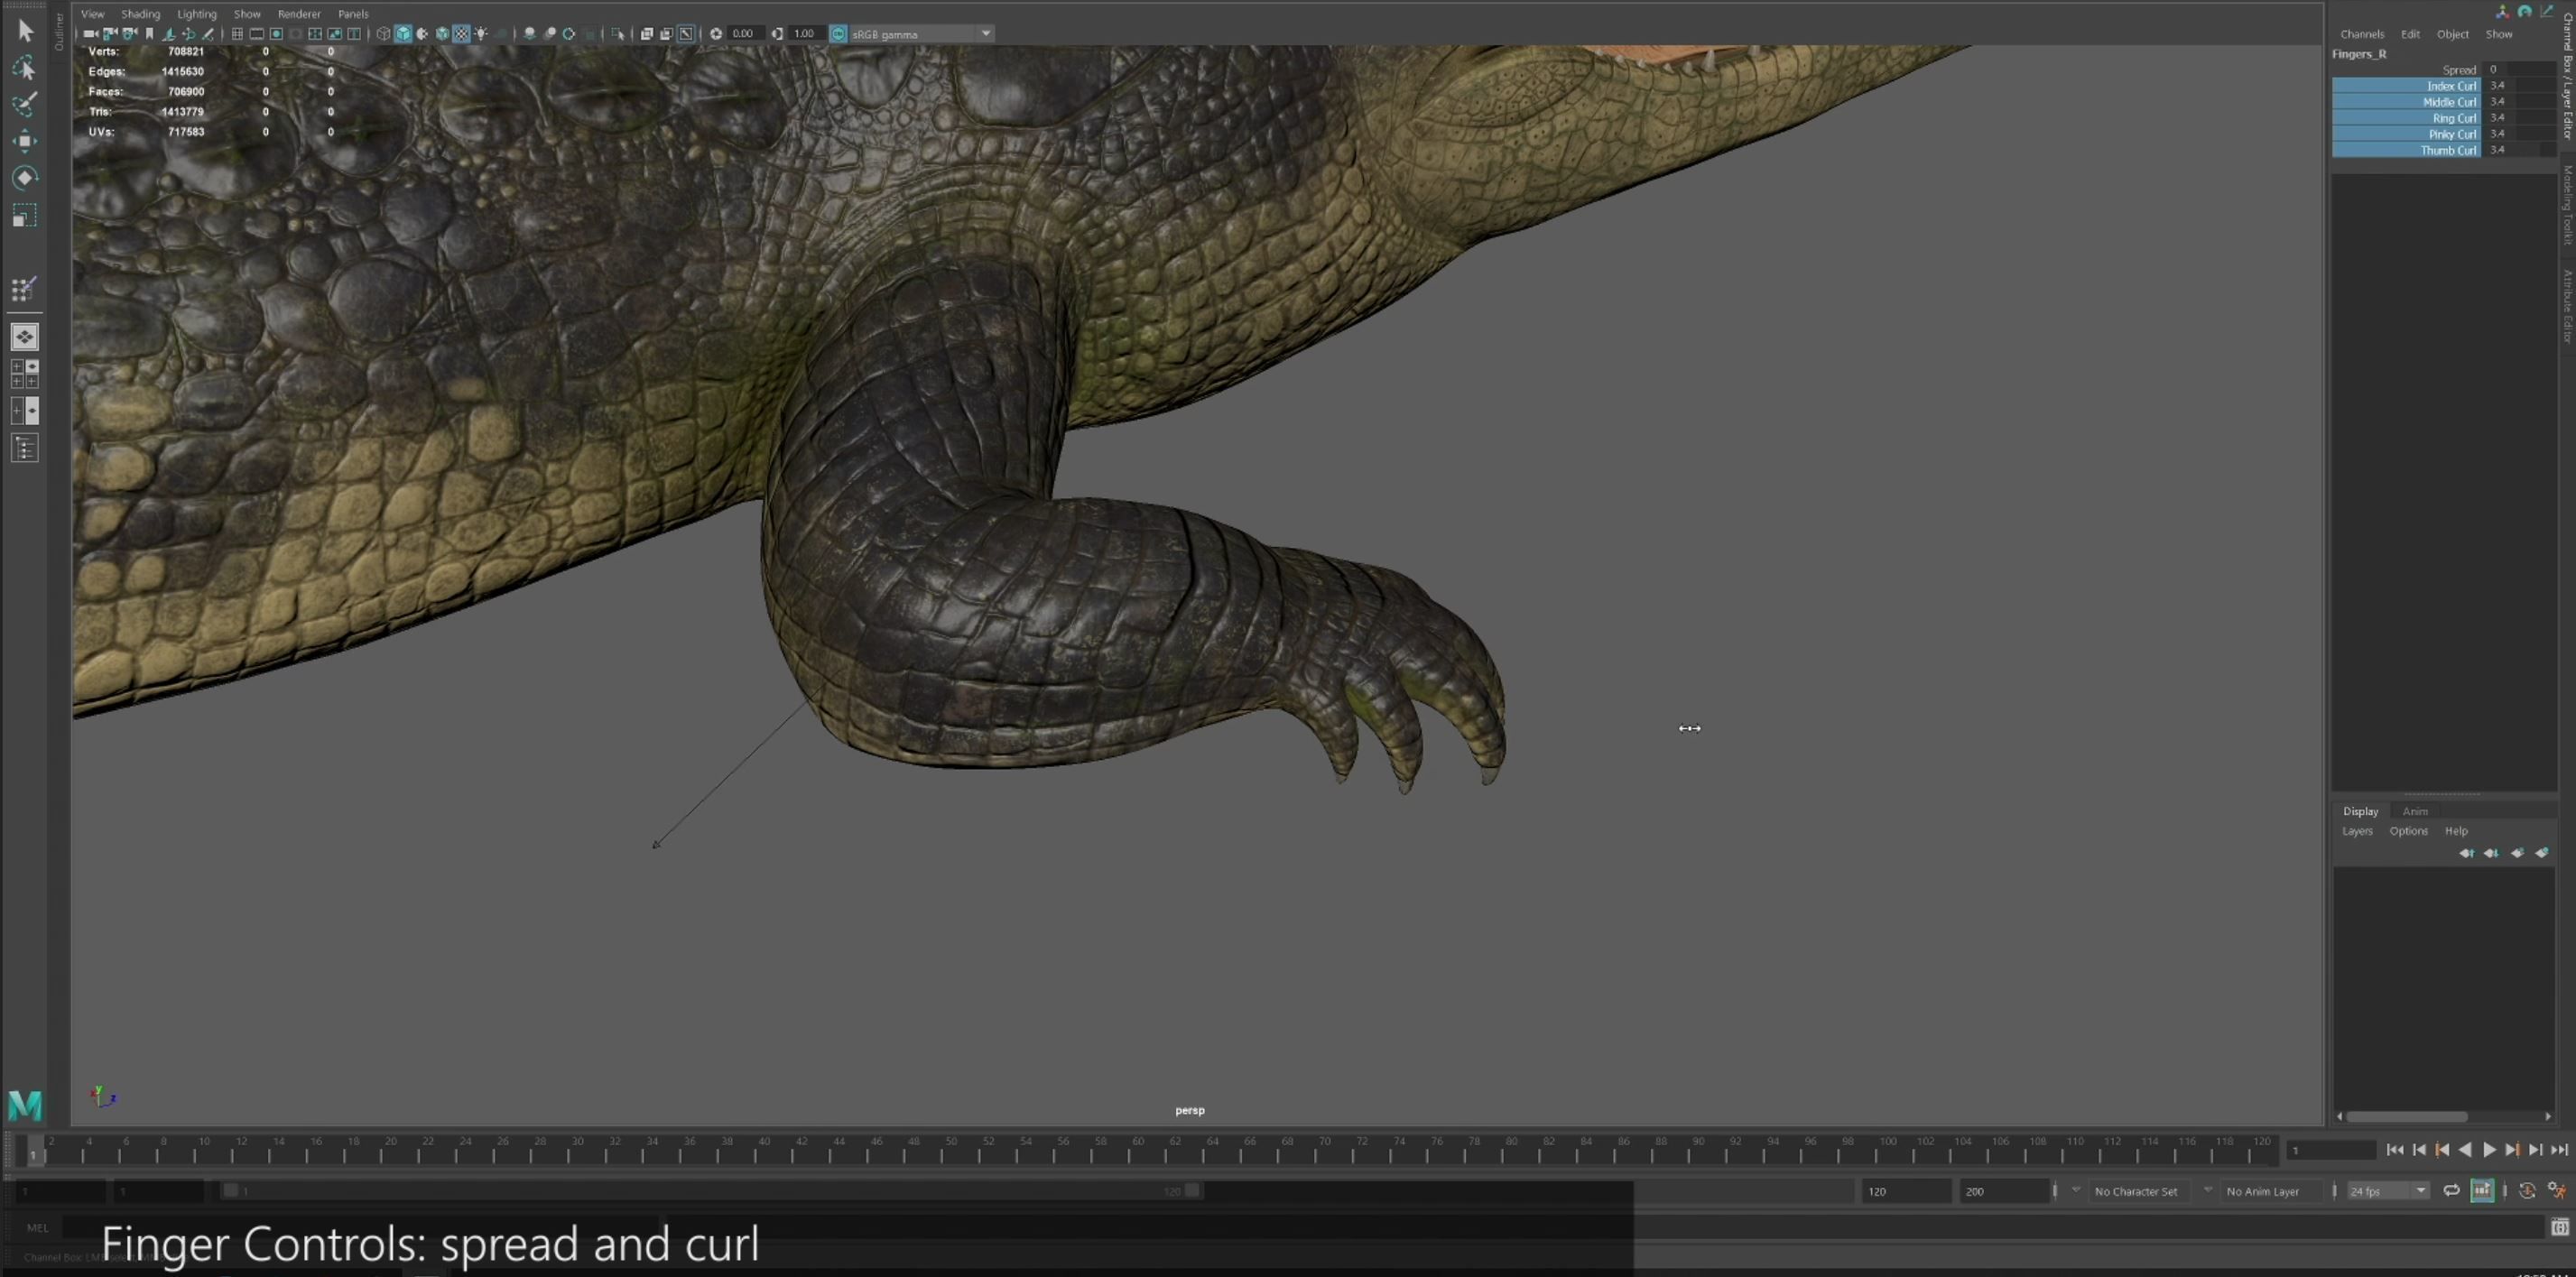Toggle loop playback mode
The width and height of the screenshot is (2576, 1277).
[2451, 1191]
